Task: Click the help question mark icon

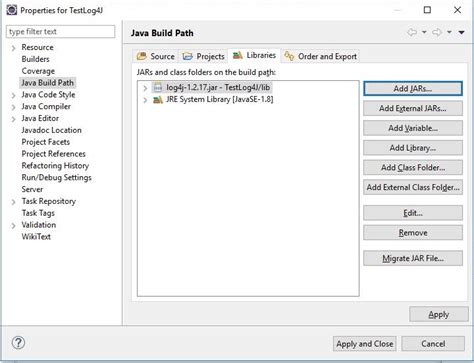Action: (18, 342)
